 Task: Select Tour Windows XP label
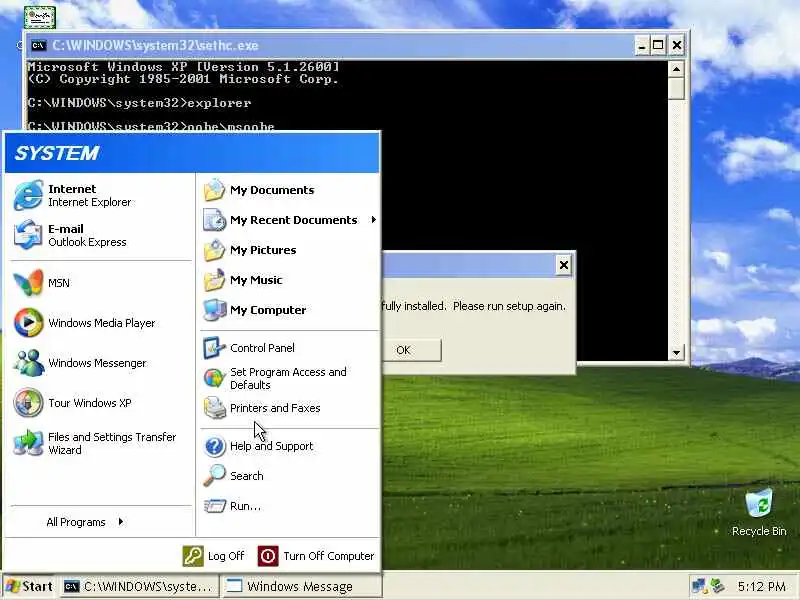[x=90, y=403]
